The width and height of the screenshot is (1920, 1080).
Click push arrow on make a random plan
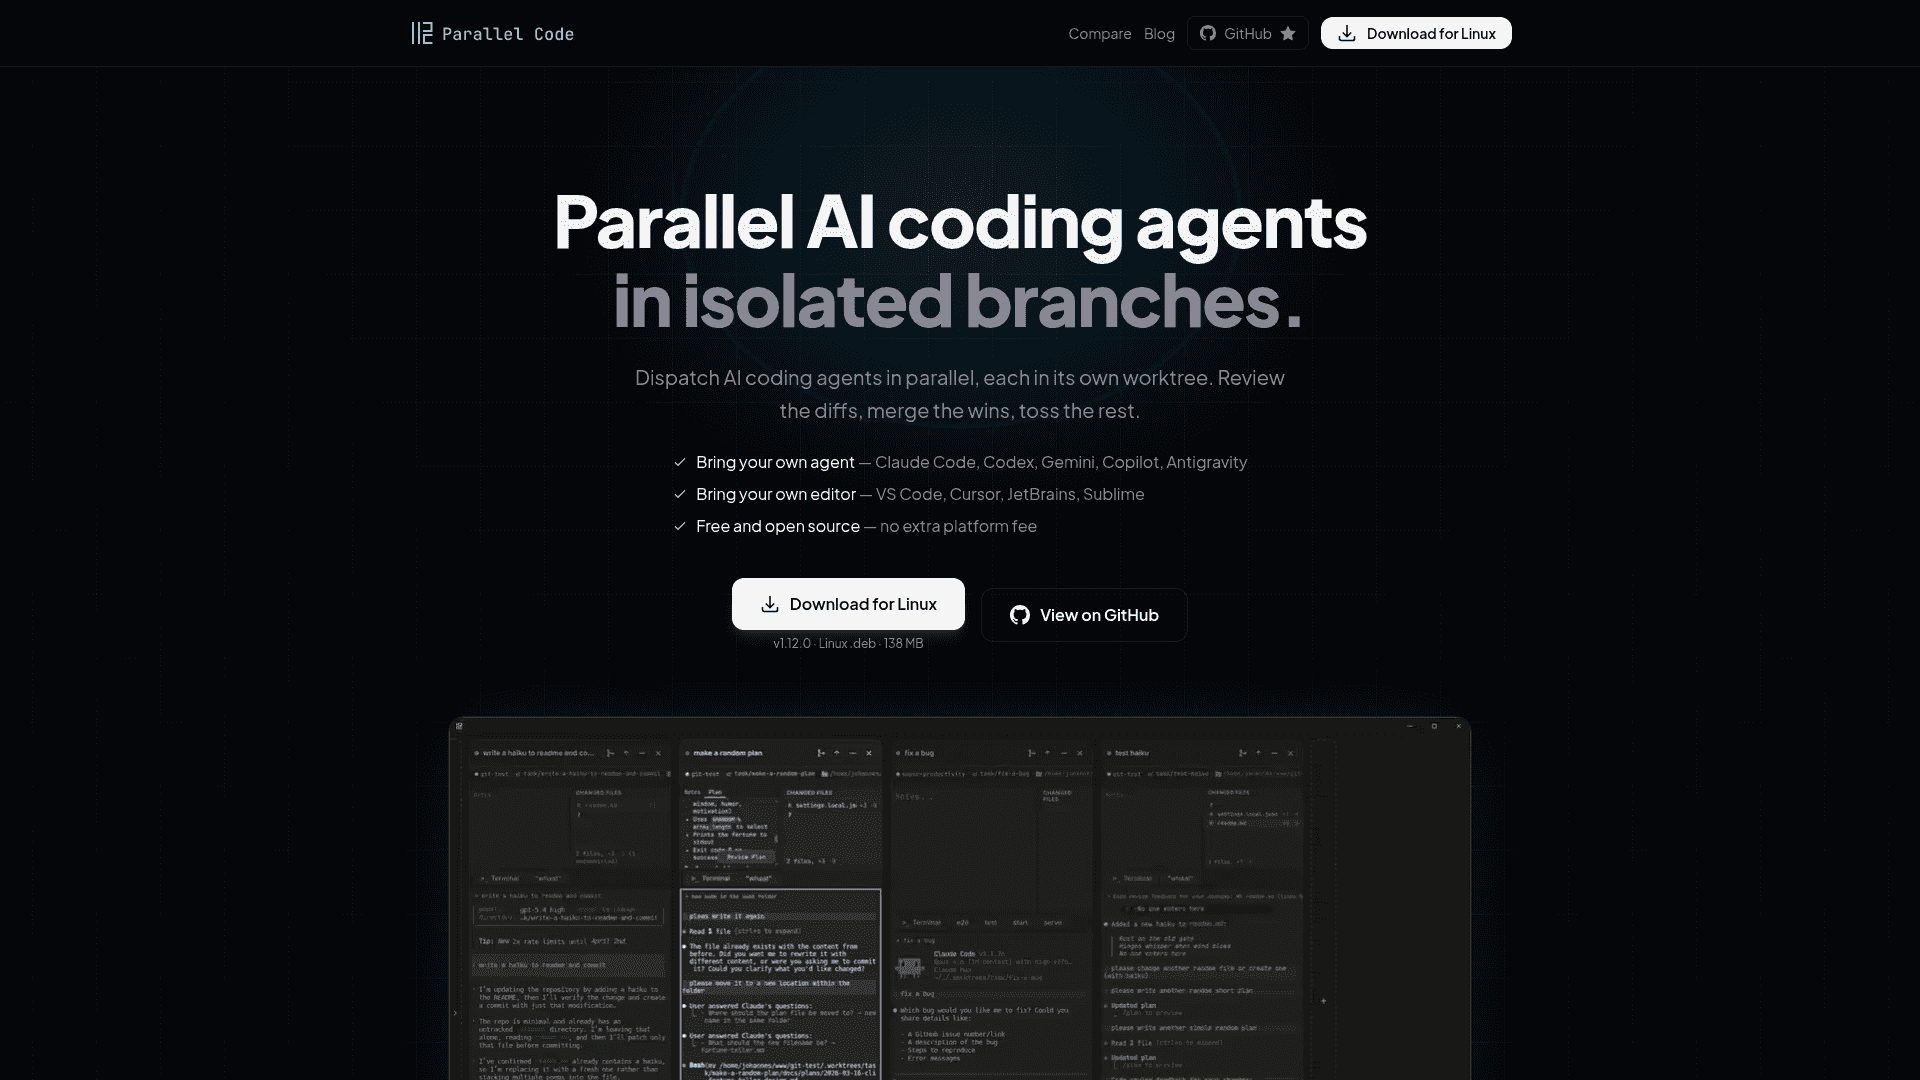pos(837,753)
